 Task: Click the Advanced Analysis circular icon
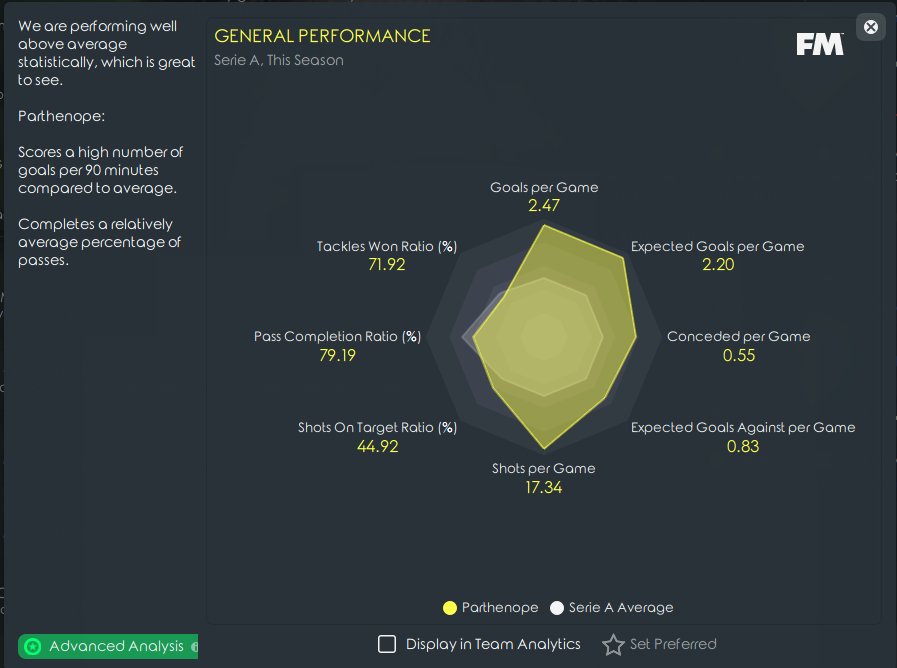click(x=33, y=646)
